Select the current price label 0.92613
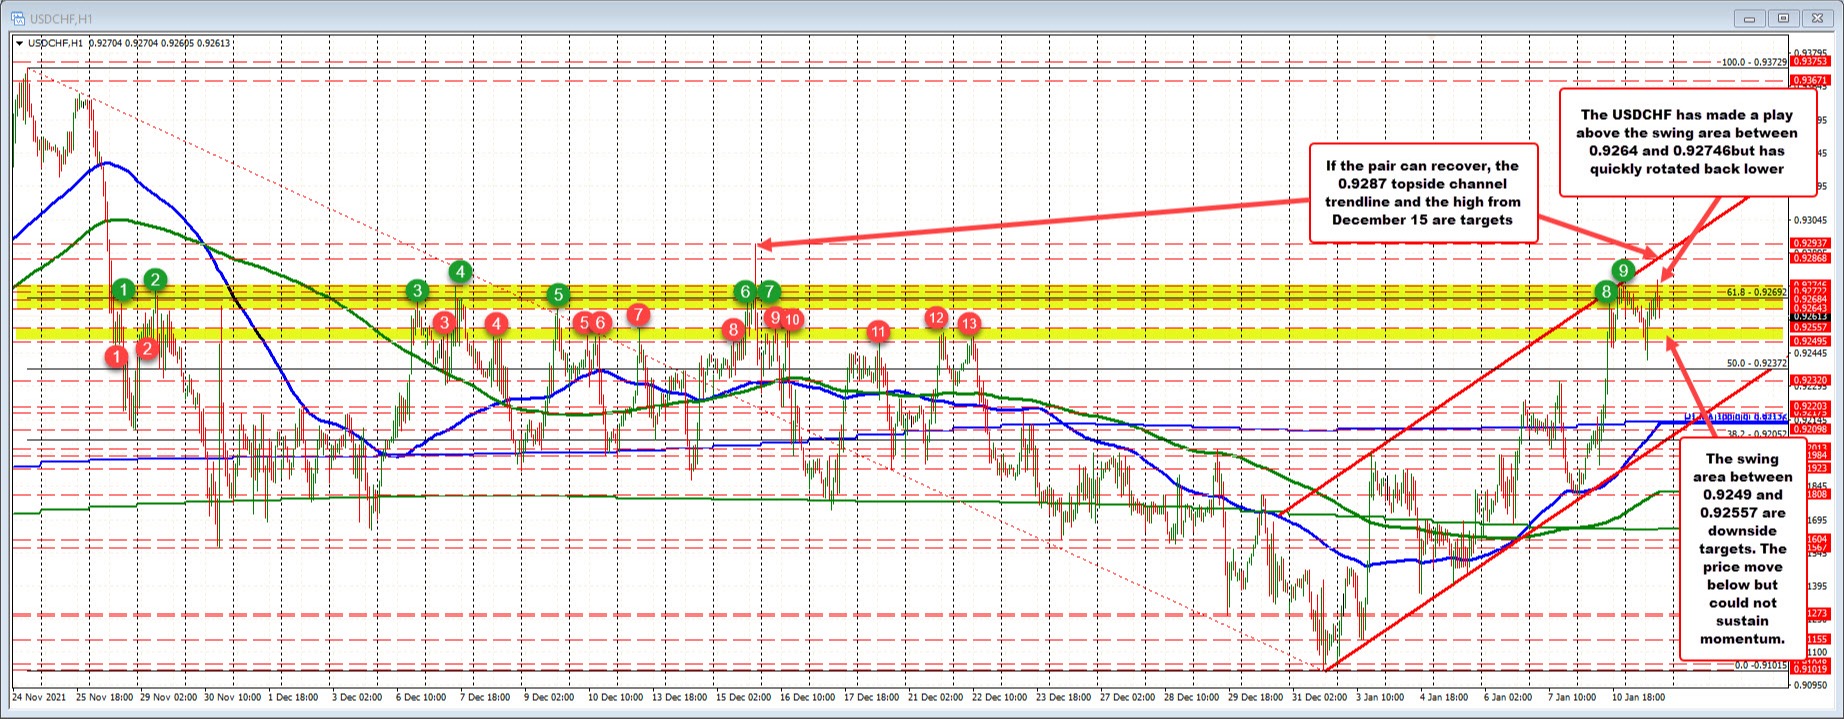The width and height of the screenshot is (1844, 719). click(1811, 317)
